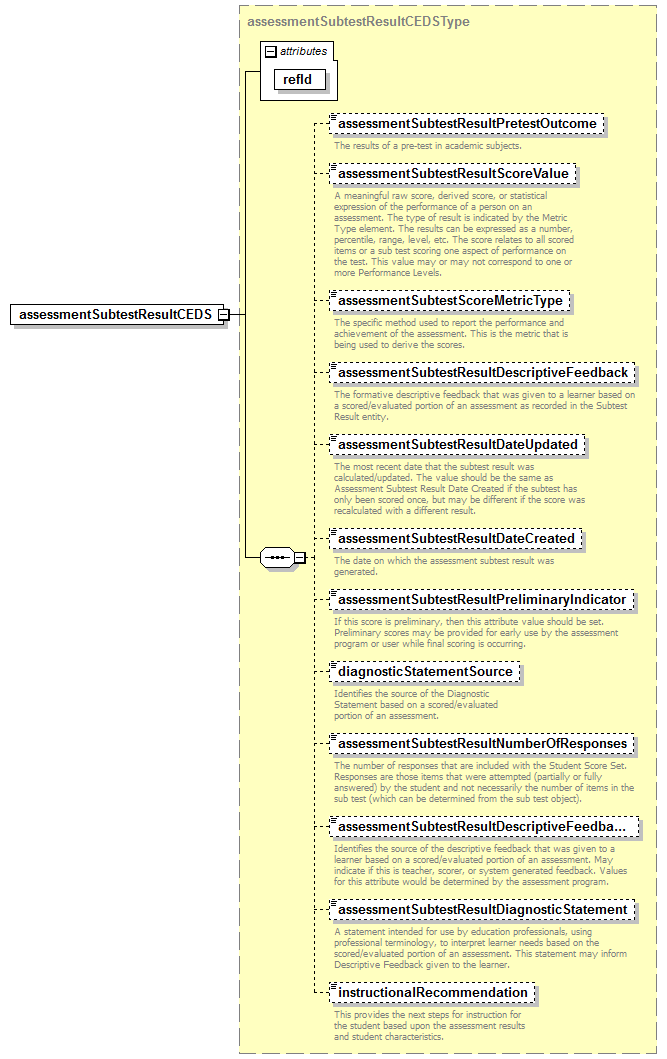Image resolution: width=667 pixels, height=1059 pixels.
Task: Select assessmentSubtestResultDateCreated element
Action: [456, 539]
